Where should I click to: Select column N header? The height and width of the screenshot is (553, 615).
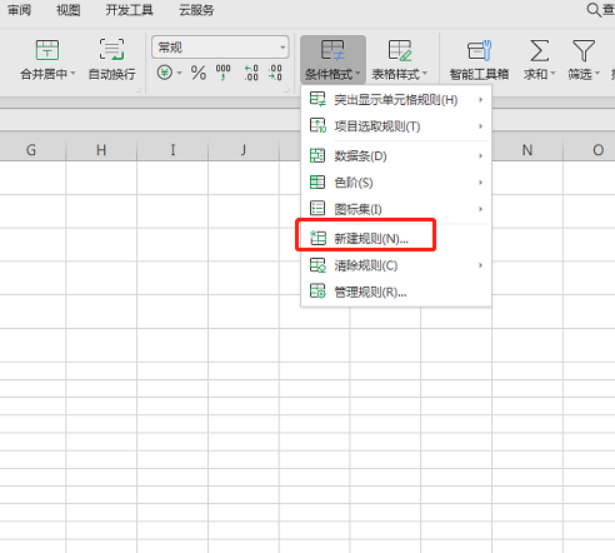pos(528,150)
